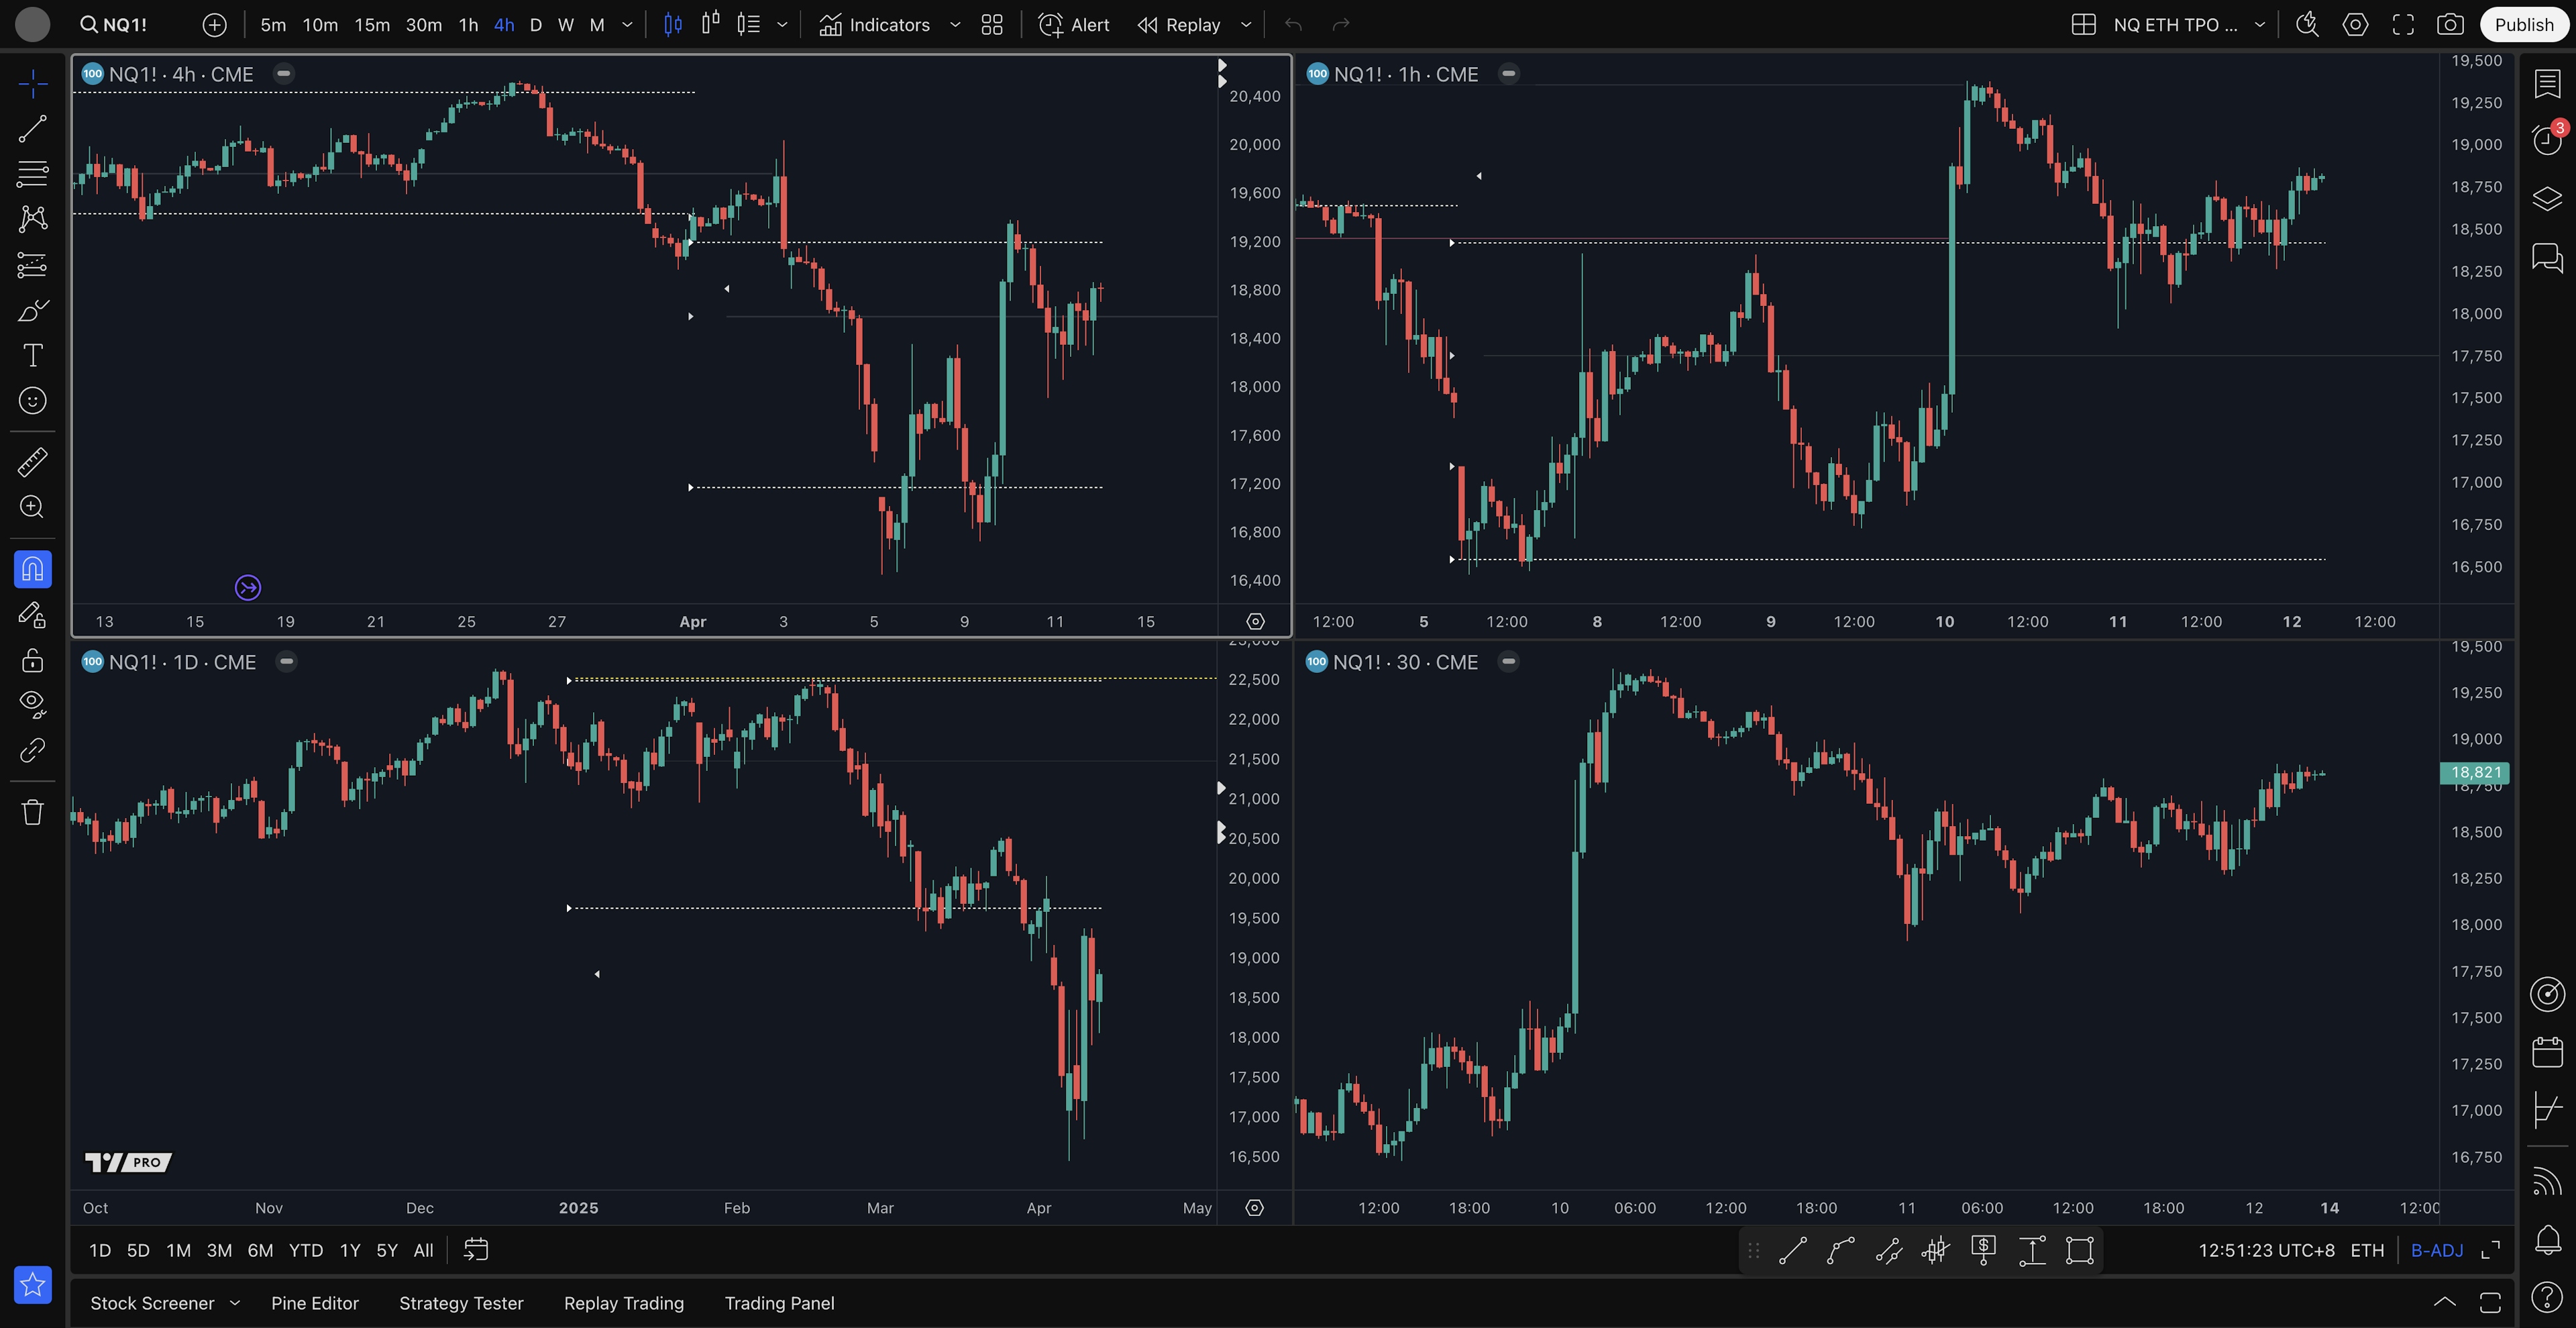Open the emoji icons tool
The image size is (2576, 1328).
[32, 401]
